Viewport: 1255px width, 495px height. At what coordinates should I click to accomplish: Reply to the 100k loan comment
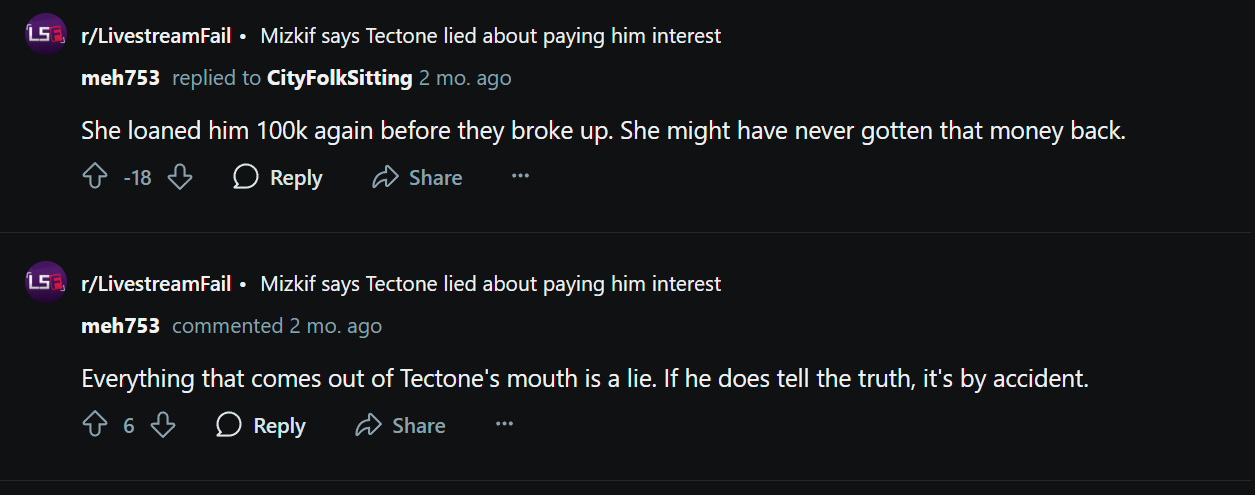point(277,178)
